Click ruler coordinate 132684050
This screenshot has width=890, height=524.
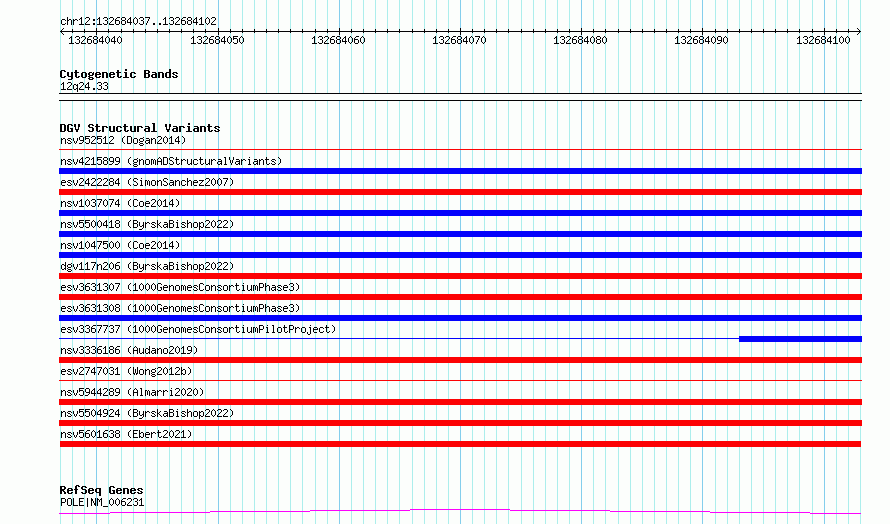217,40
